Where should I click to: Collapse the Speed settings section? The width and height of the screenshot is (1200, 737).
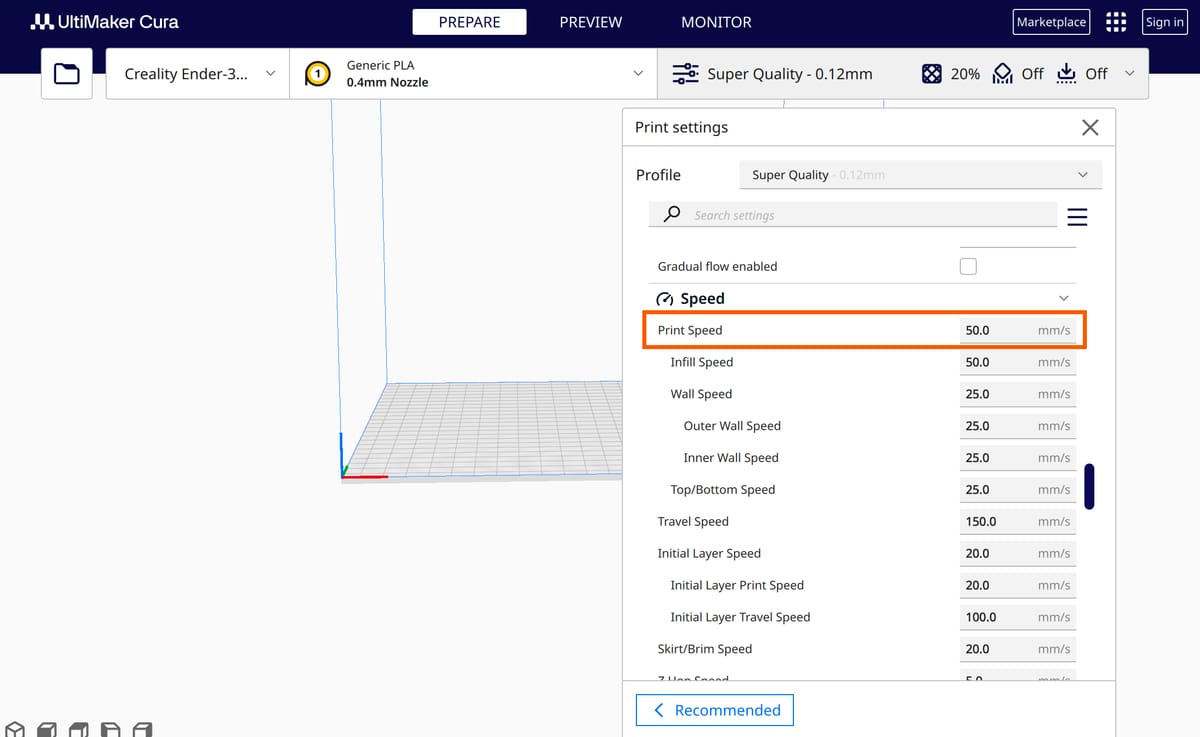[1063, 299]
